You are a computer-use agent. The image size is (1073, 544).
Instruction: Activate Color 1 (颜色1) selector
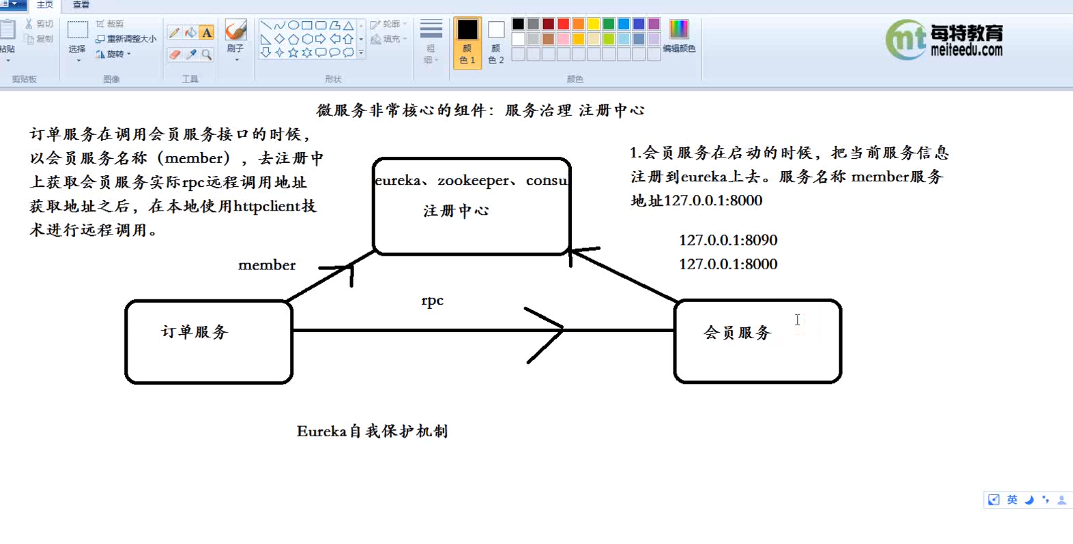pos(467,42)
